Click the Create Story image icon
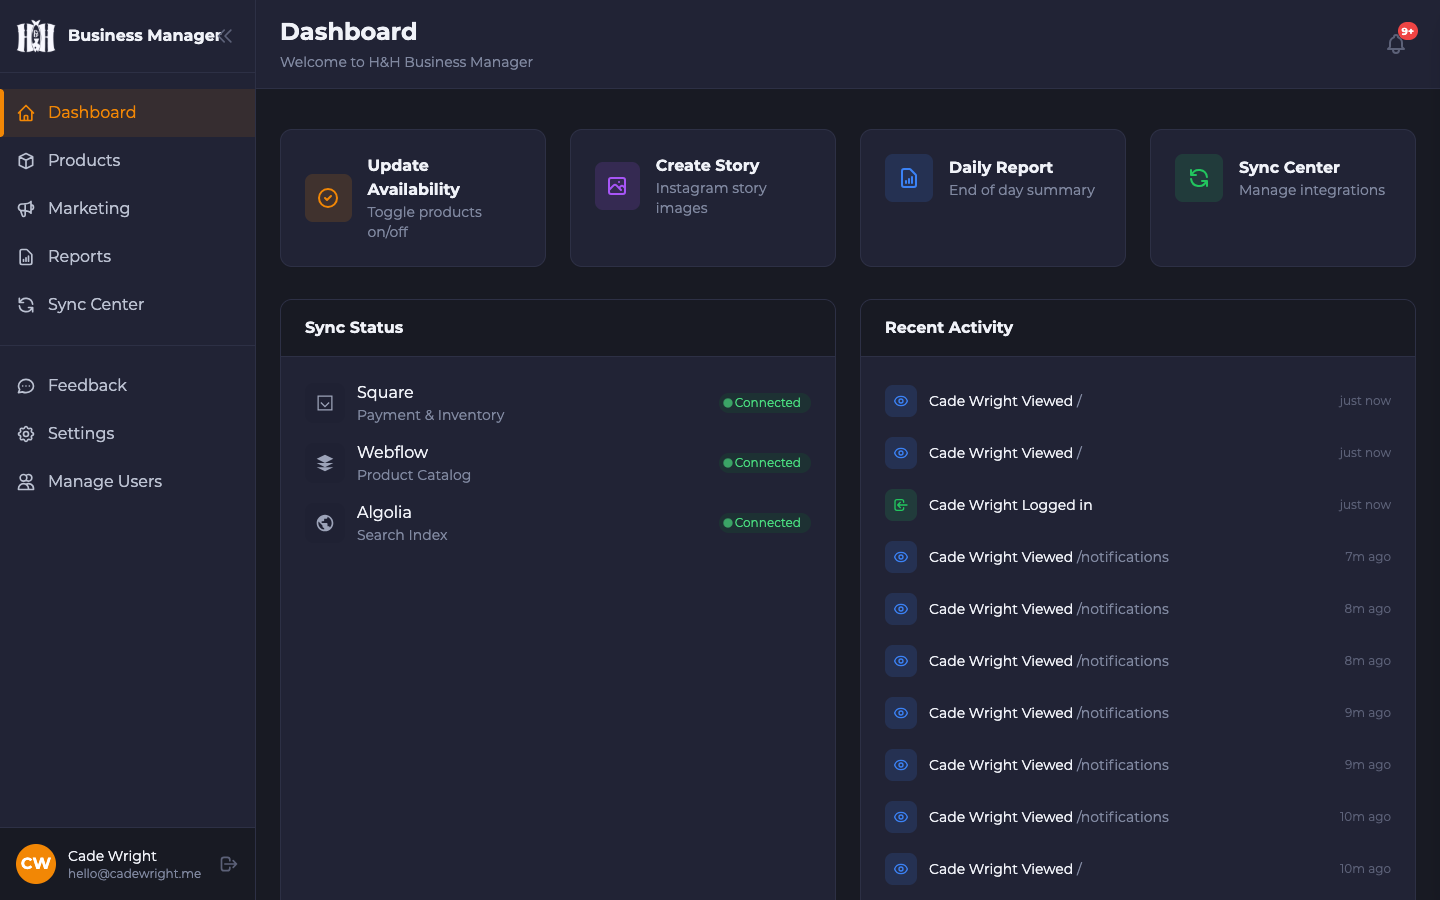The image size is (1440, 900). [617, 186]
